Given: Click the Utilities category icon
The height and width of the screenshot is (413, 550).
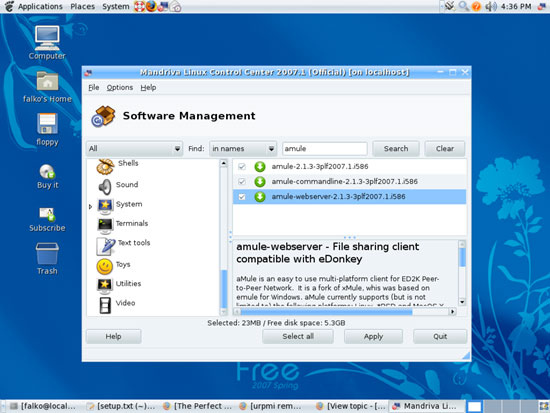Looking at the screenshot, I should point(105,285).
